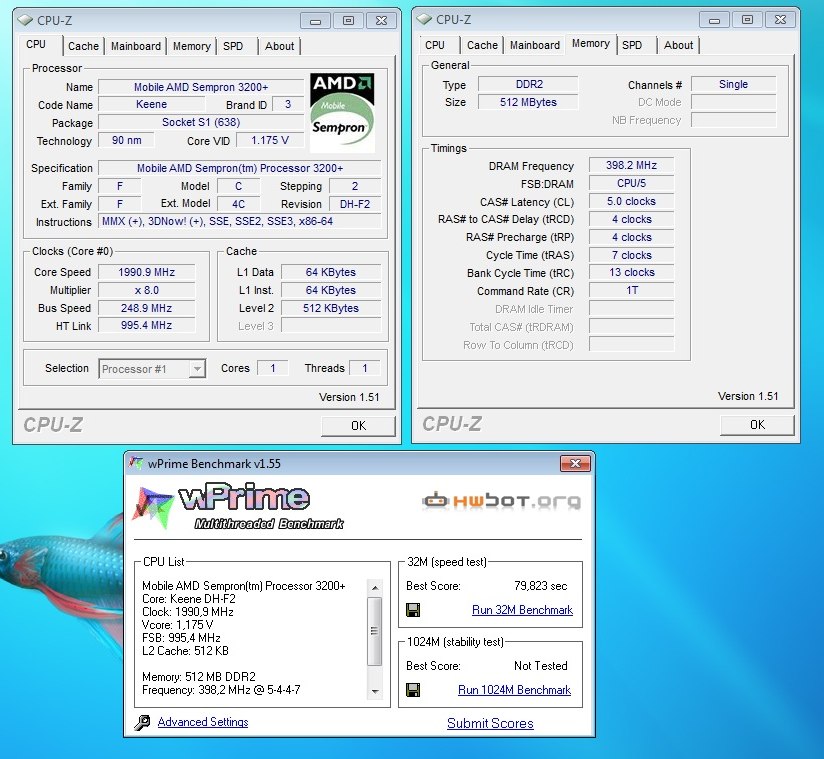Click OK in the right CPU-Z window
Viewport: 824px width, 759px height.
pyautogui.click(x=757, y=425)
